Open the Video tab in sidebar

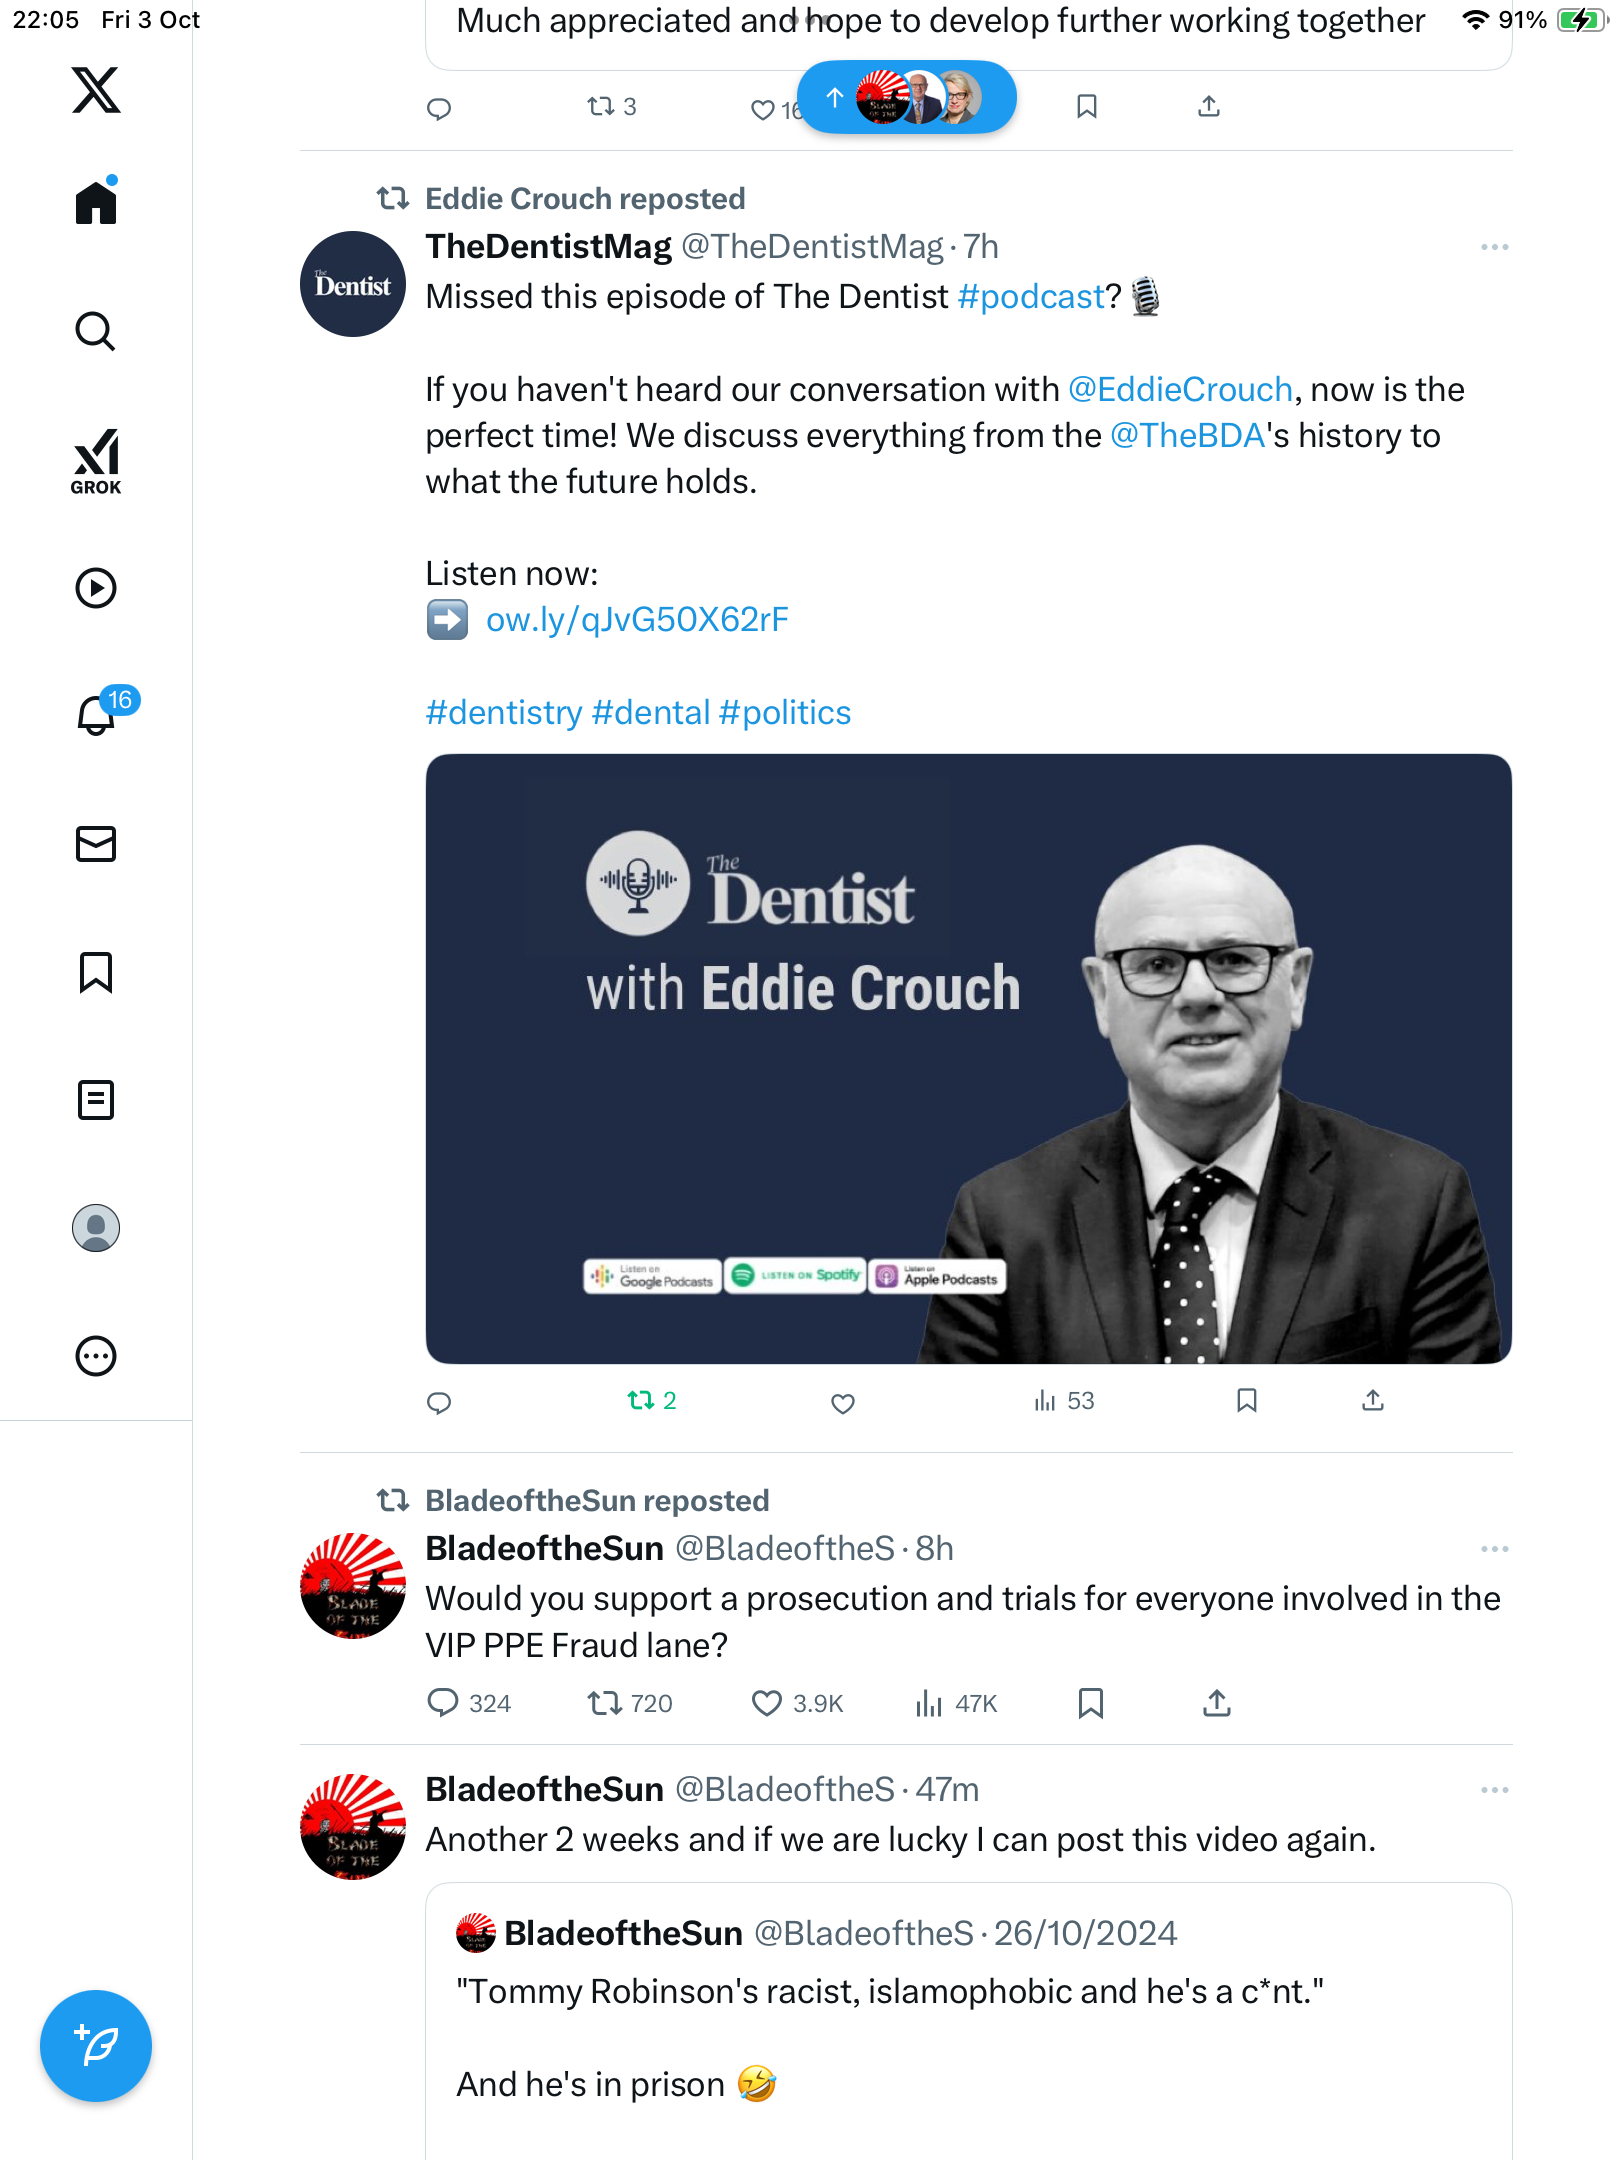[96, 588]
